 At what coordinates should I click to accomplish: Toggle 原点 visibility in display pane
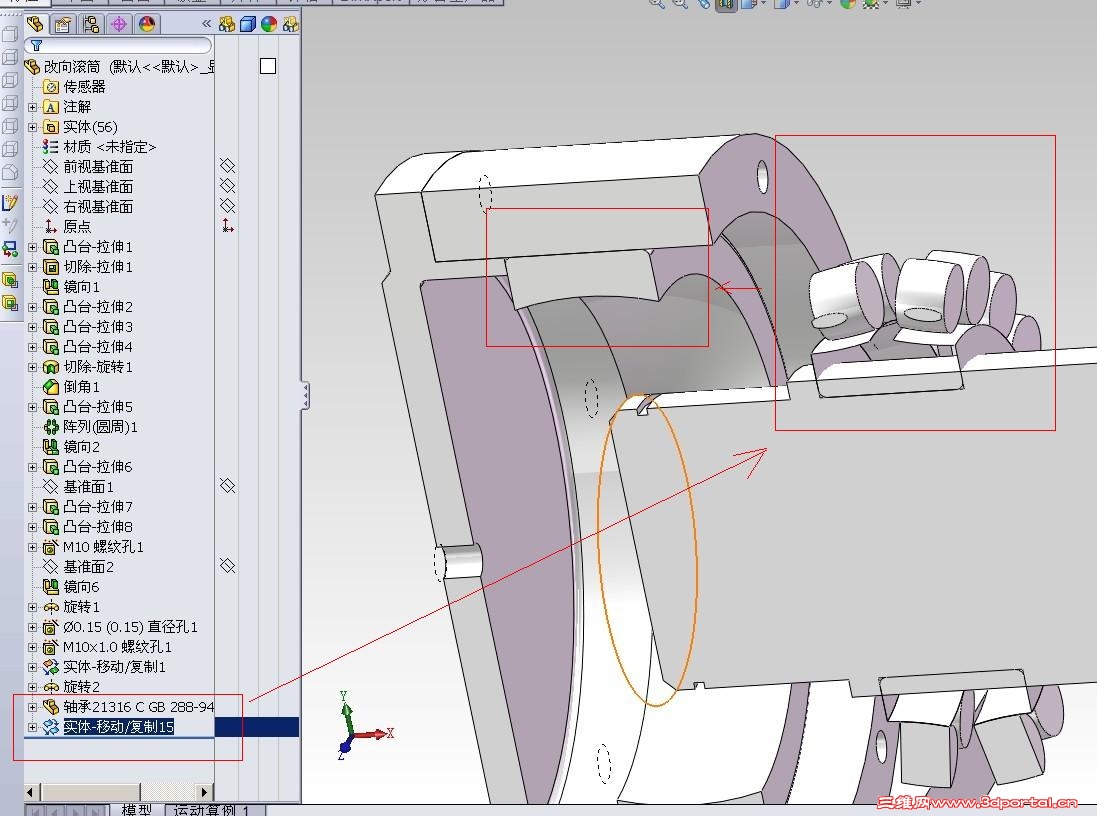[227, 226]
